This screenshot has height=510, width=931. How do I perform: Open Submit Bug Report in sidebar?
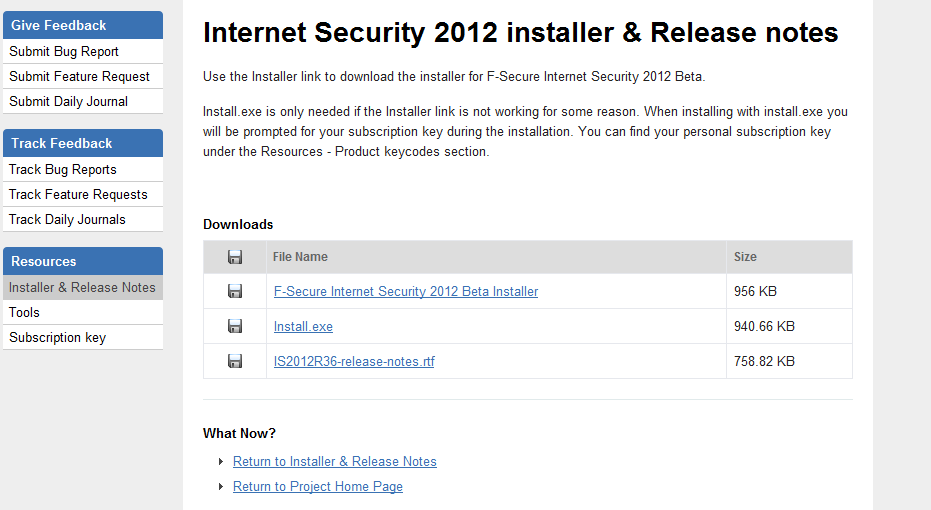point(64,52)
